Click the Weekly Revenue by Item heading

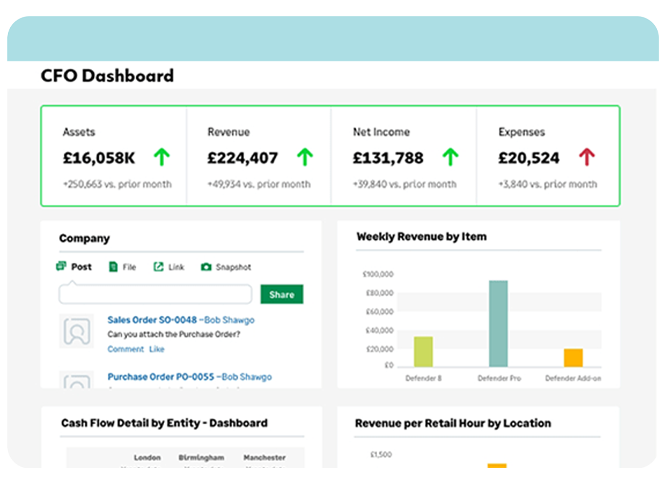(422, 236)
